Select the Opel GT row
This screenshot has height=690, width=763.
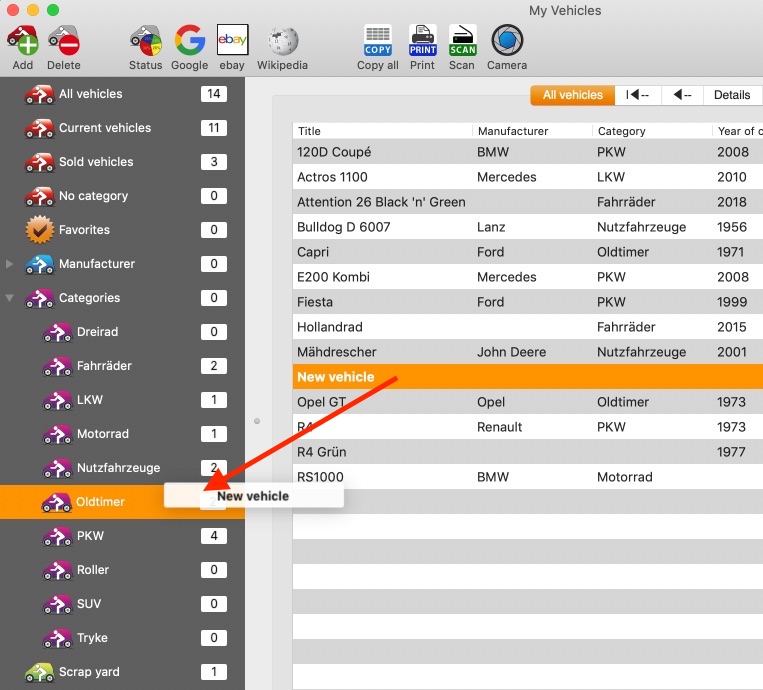[x=528, y=402]
